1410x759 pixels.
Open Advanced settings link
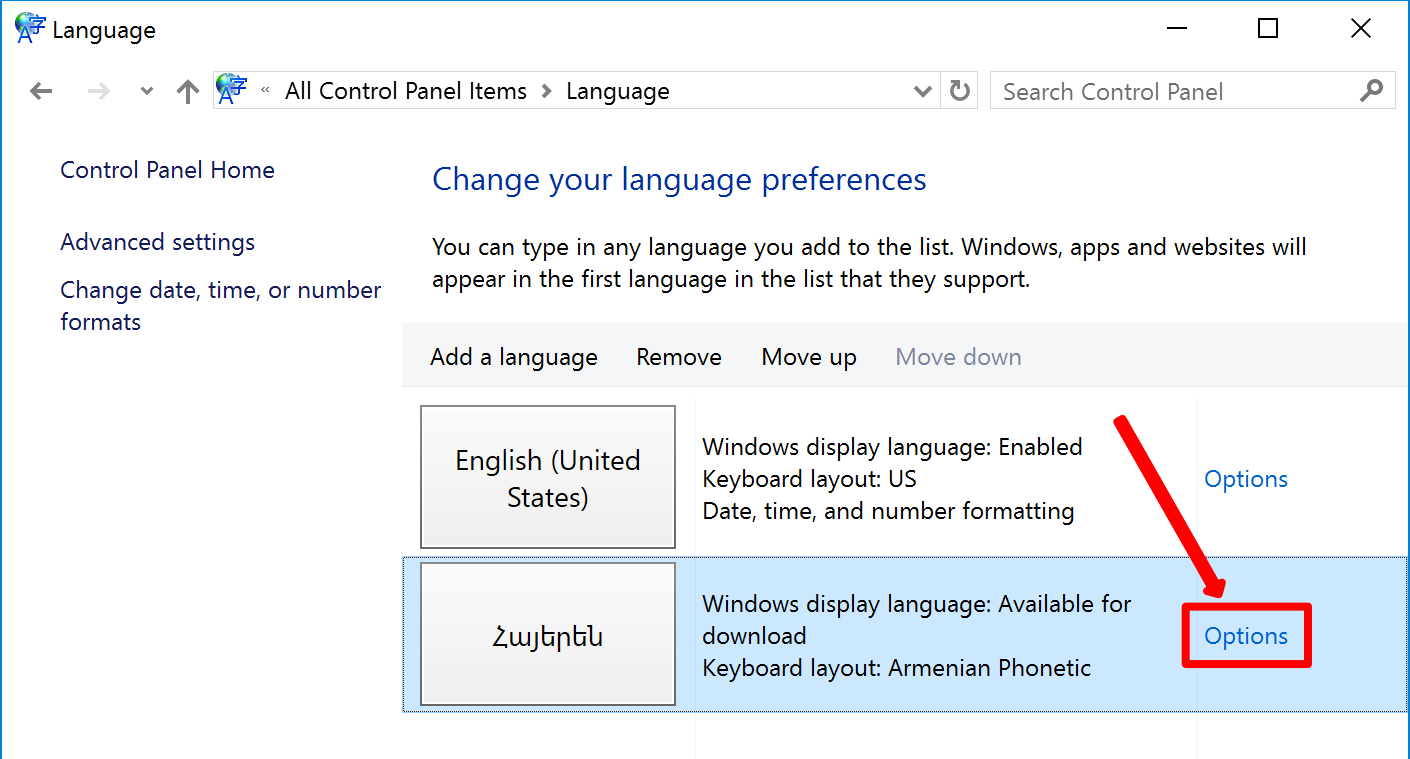pyautogui.click(x=157, y=242)
